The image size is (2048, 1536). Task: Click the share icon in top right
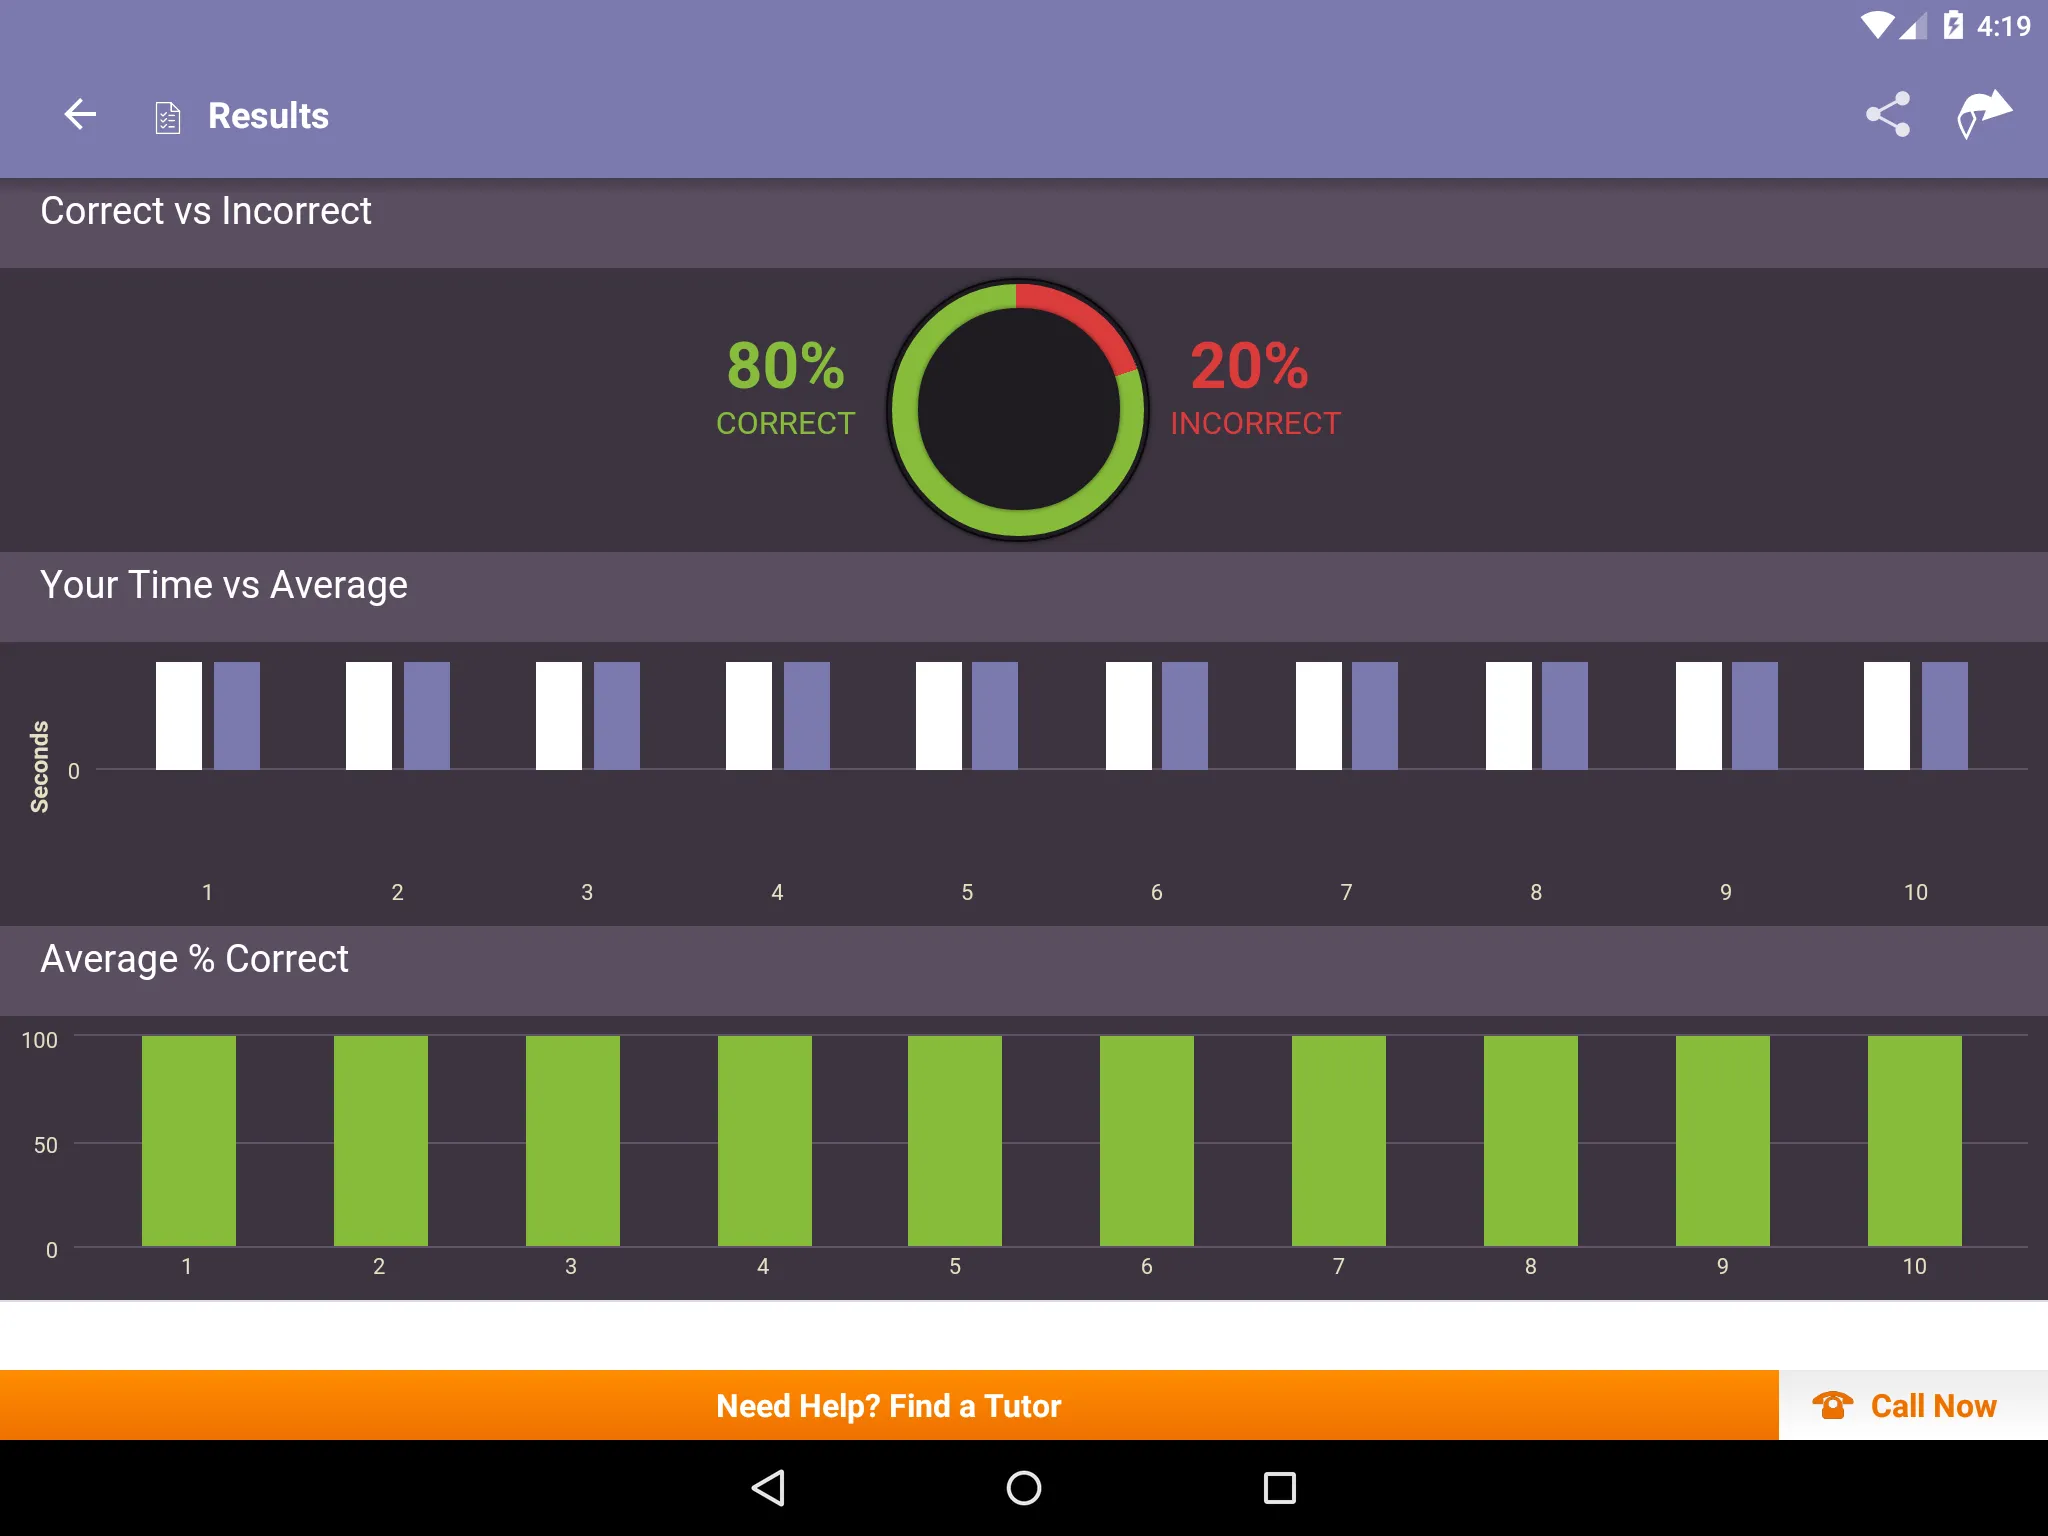point(1890,115)
